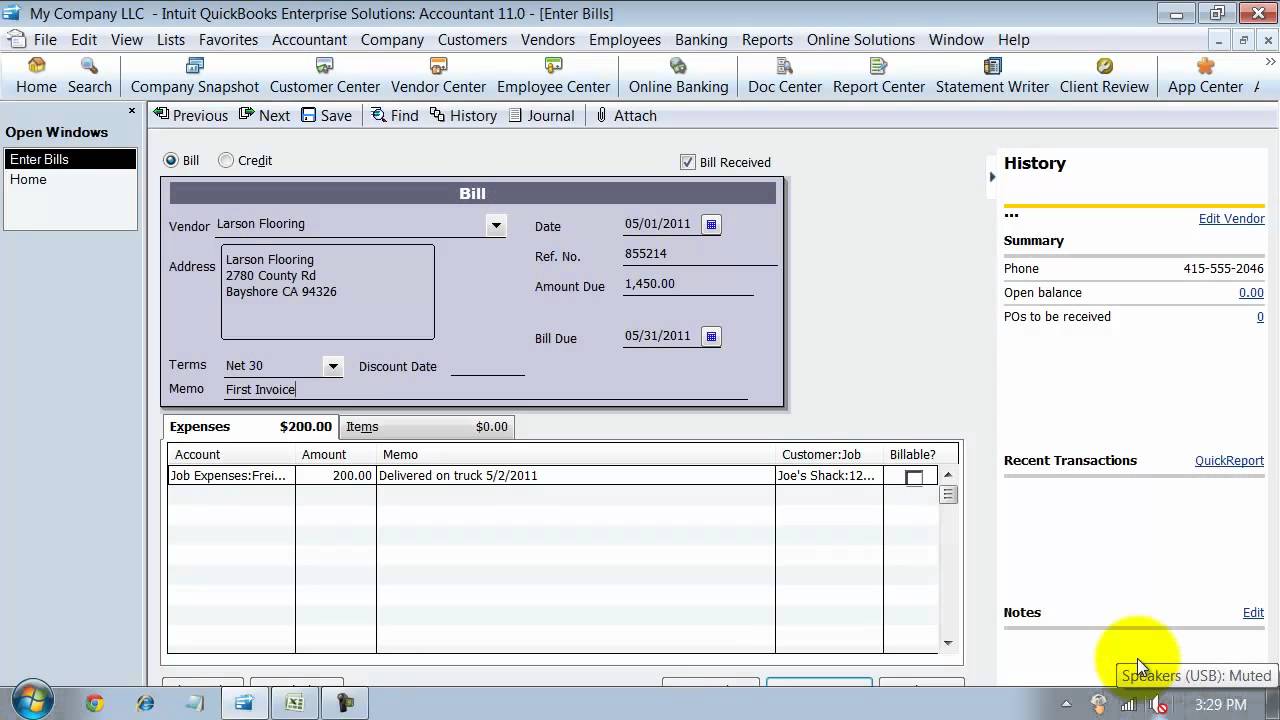View transaction History
Screen dimensions: 1280x720
pos(463,116)
